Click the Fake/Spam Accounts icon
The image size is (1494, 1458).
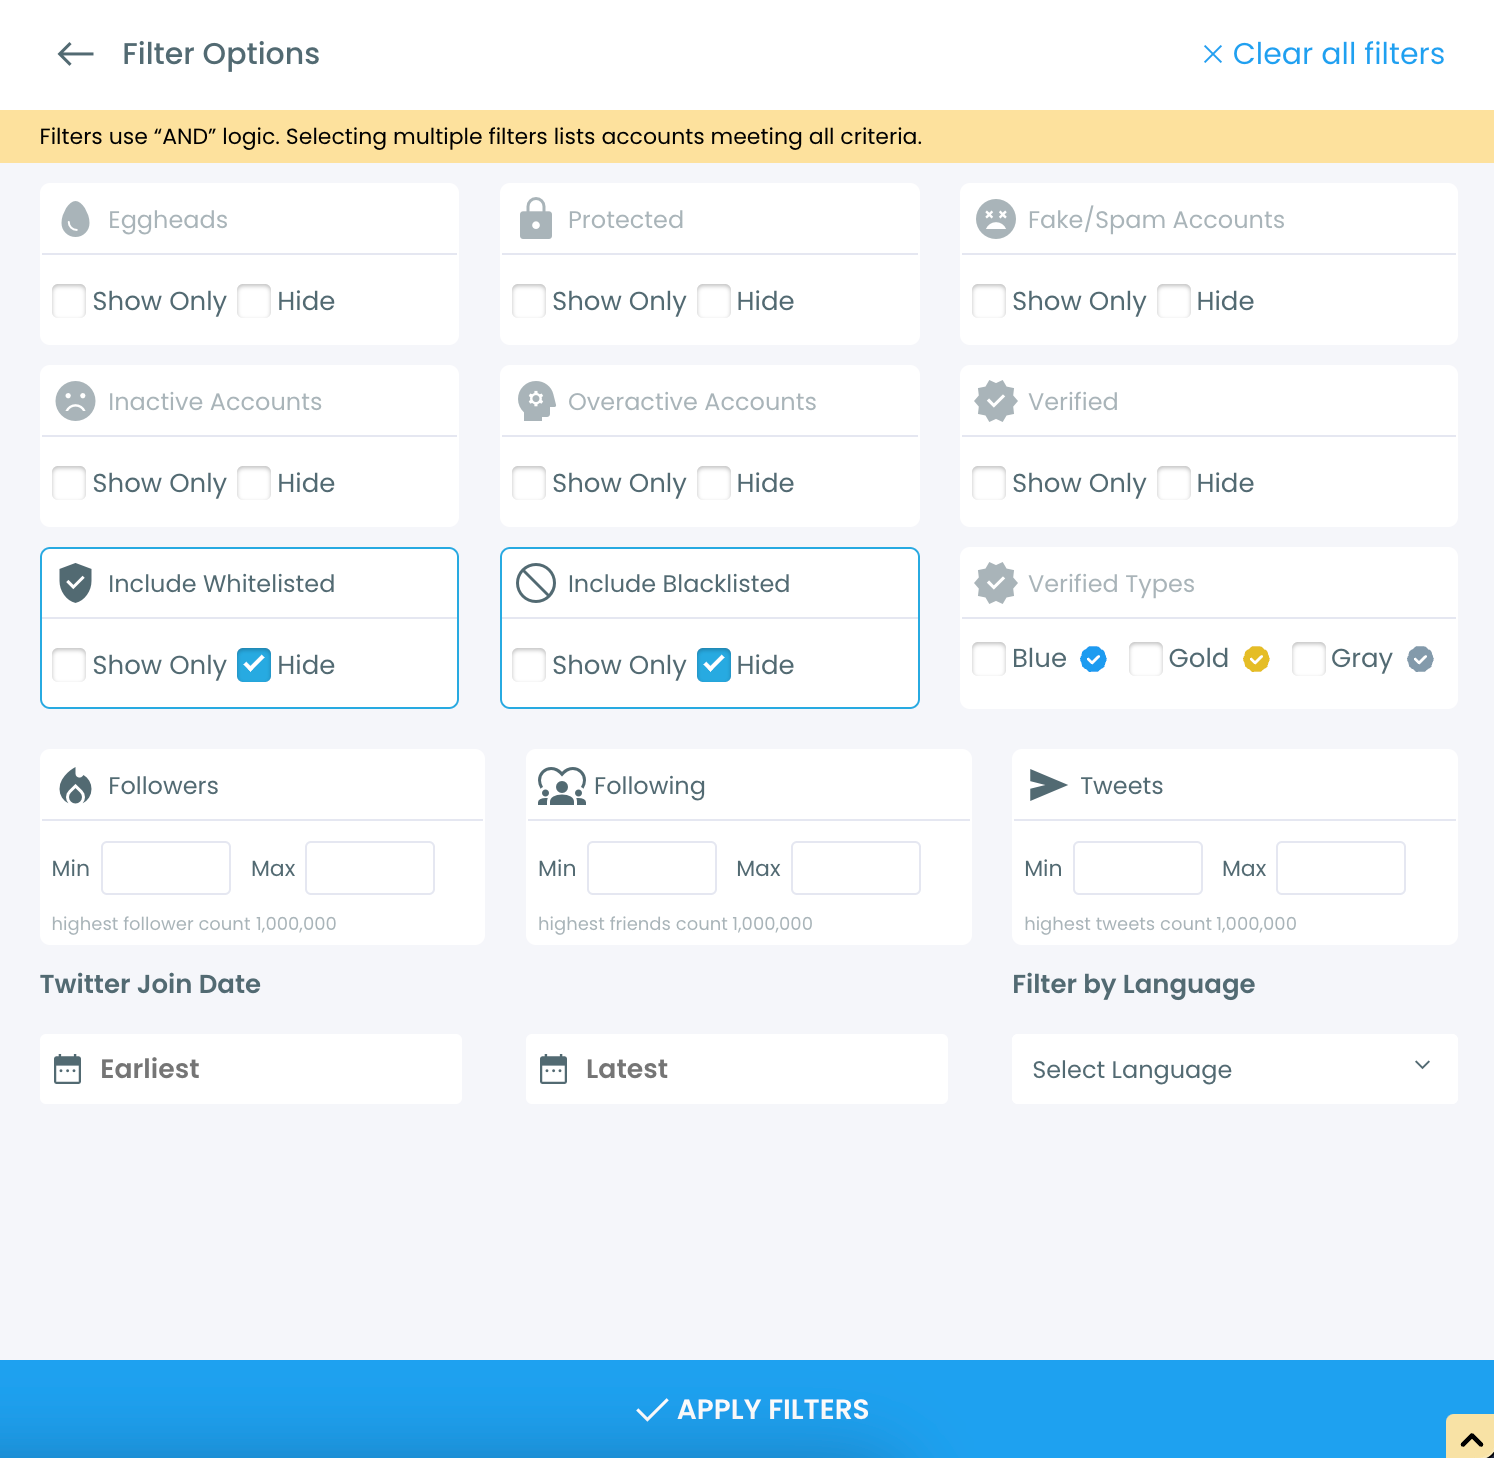(x=996, y=219)
